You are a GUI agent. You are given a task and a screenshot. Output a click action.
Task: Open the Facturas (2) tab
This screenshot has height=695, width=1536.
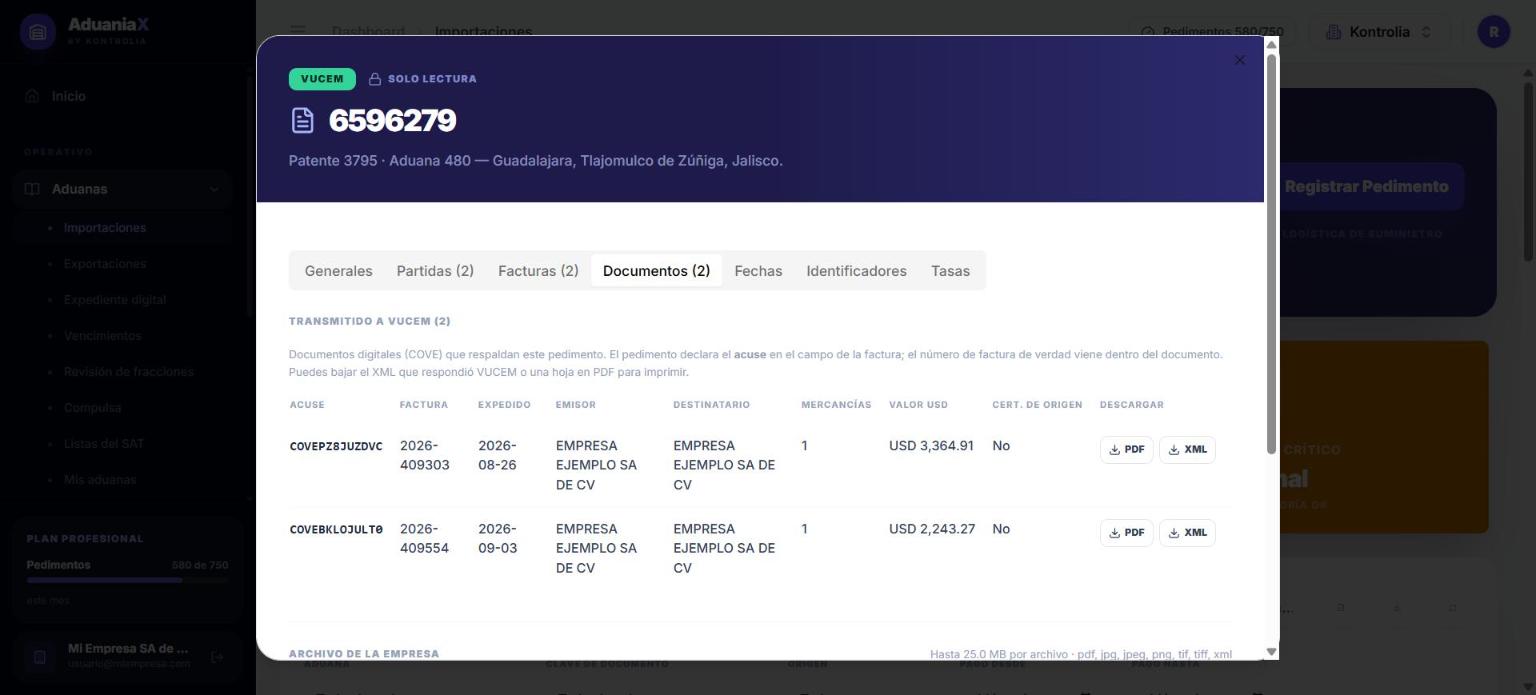click(538, 271)
